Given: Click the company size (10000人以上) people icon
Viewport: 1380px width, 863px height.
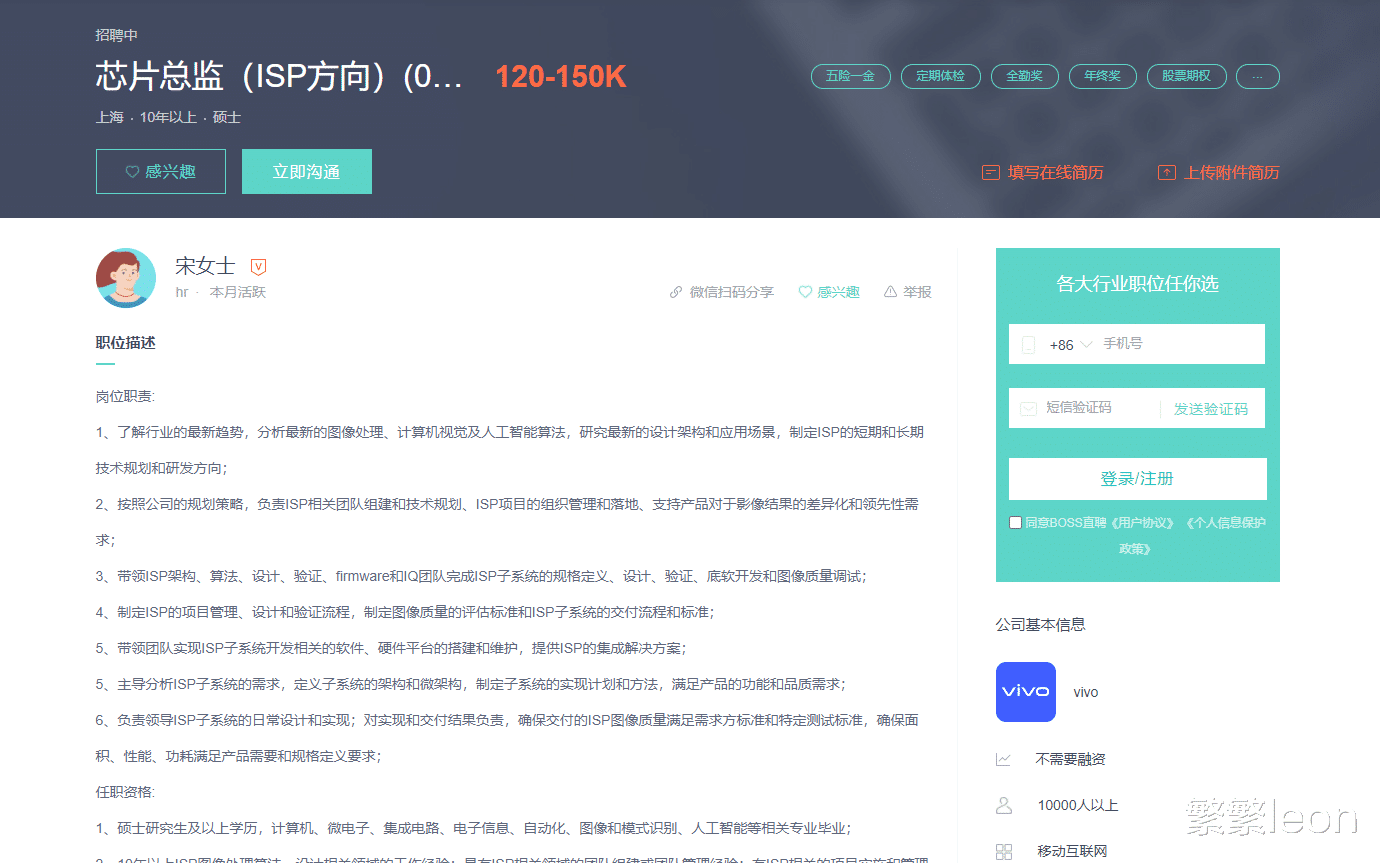Looking at the screenshot, I should [1004, 804].
